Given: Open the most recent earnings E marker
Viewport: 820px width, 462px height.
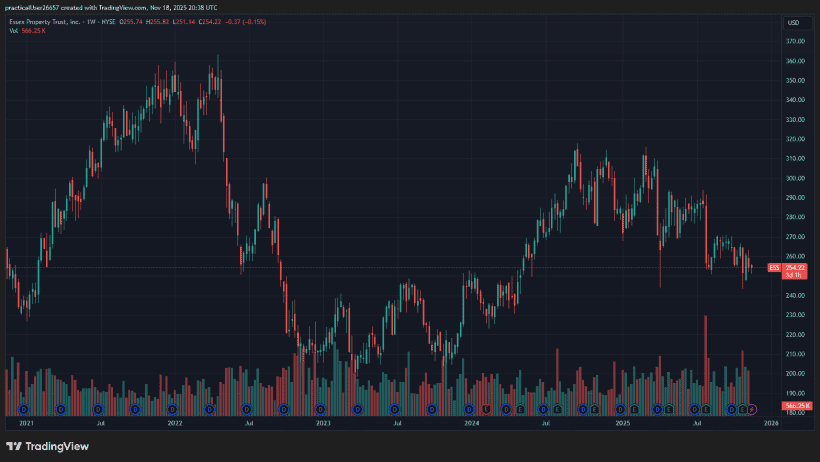Looking at the screenshot, I should coord(742,409).
